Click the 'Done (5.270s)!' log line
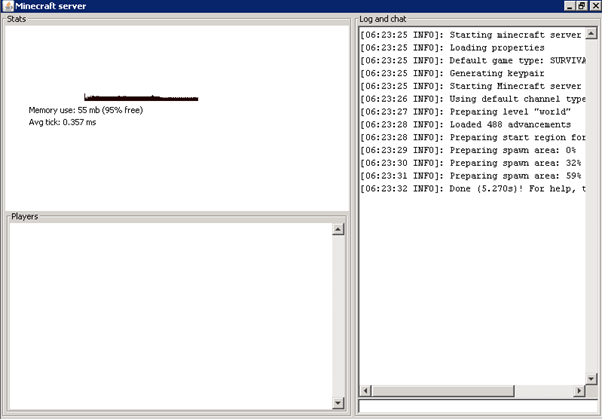 coord(473,189)
